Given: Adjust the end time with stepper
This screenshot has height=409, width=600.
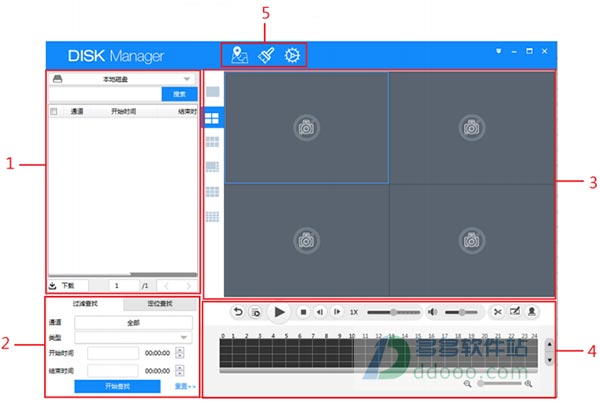Looking at the screenshot, I should click(x=179, y=370).
